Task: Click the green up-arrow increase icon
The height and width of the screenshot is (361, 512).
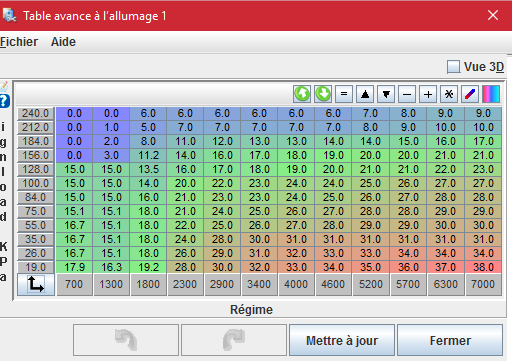Action: (x=302, y=94)
